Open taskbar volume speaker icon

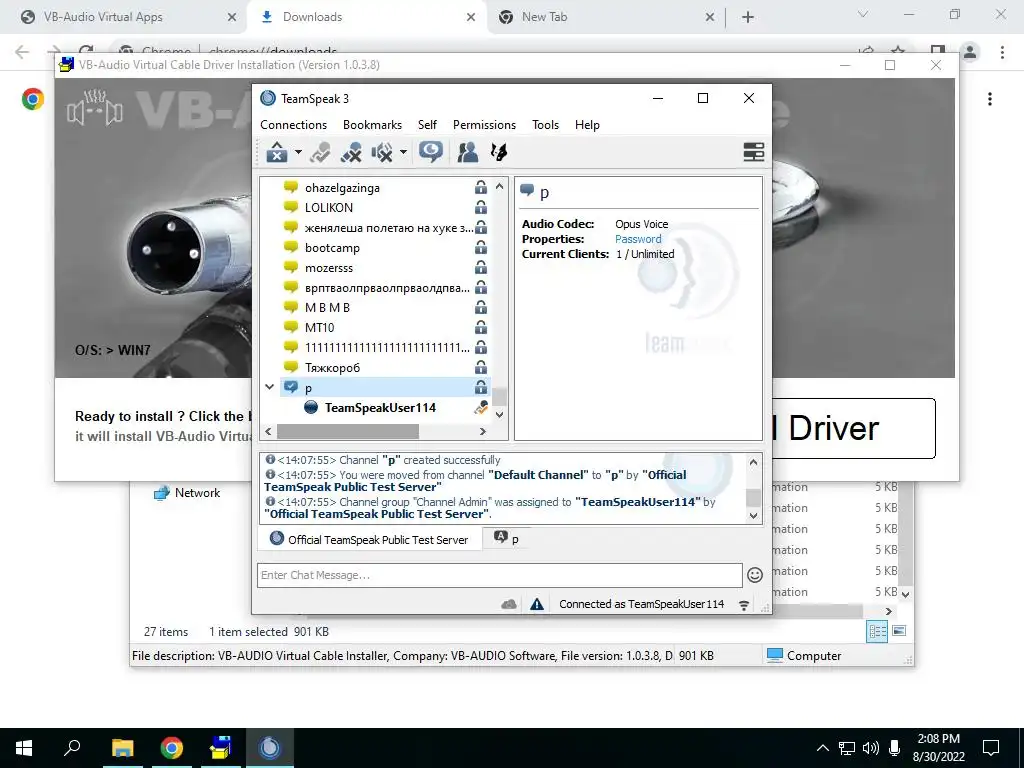871,748
